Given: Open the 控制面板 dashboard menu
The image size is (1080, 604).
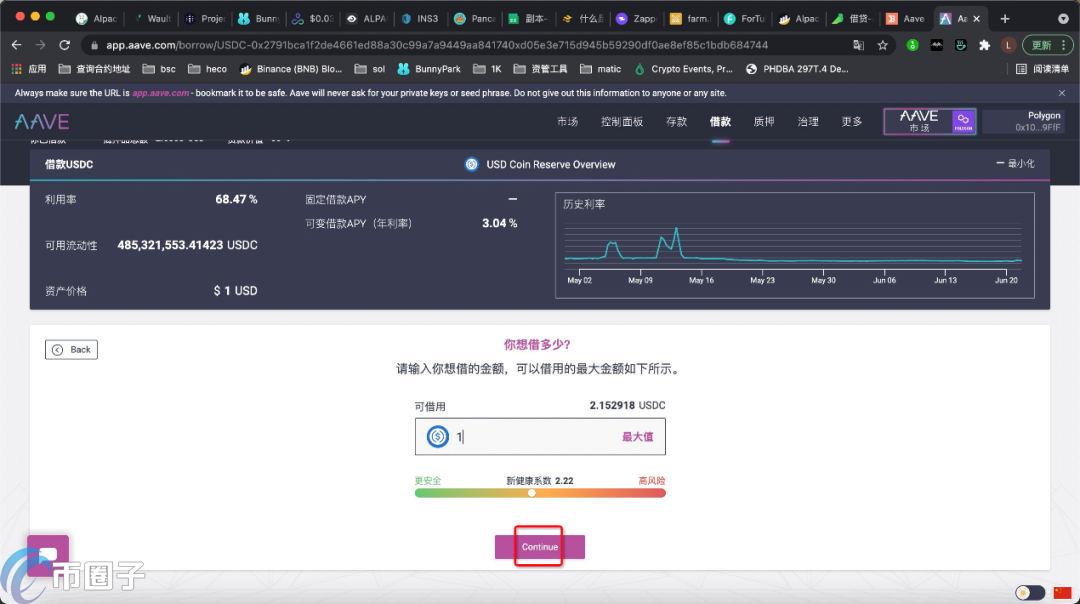Looking at the screenshot, I should tap(622, 122).
